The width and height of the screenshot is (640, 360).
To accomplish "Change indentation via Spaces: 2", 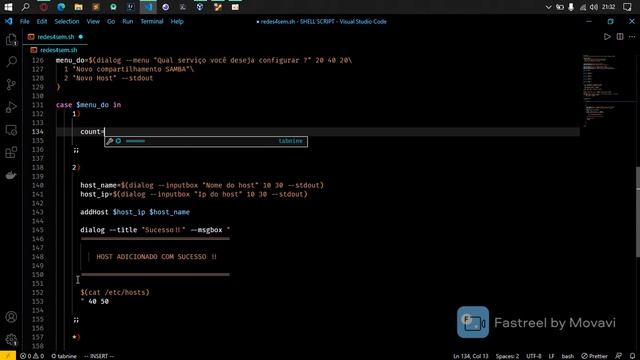I will 507,356.
